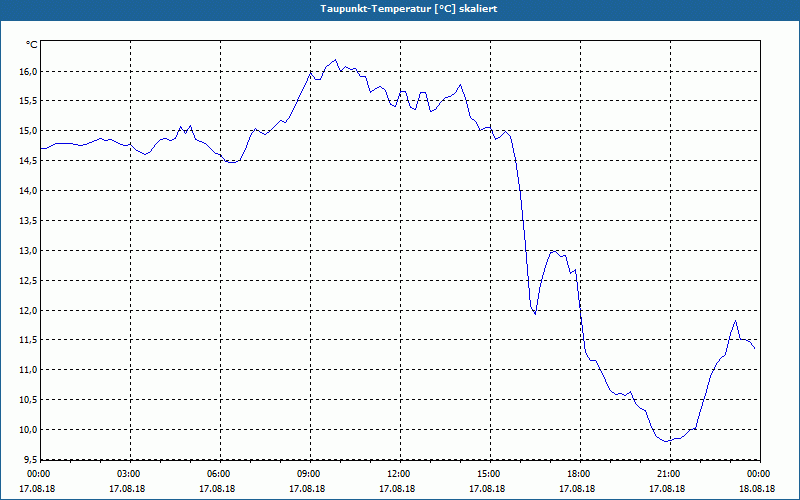Click the 12,5 y-axis label
Screen dimensions: 800x500
click(x=29, y=280)
